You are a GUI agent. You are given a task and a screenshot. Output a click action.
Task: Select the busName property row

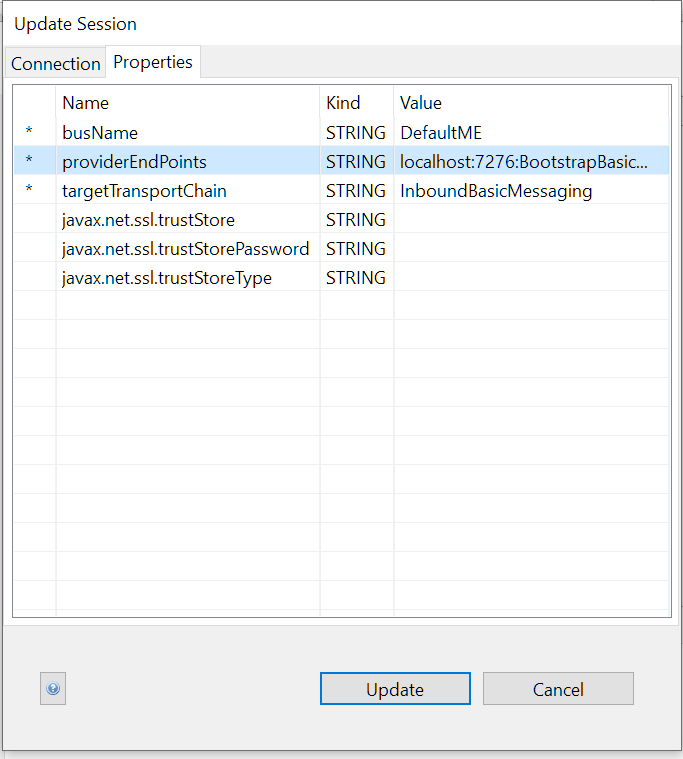point(100,133)
